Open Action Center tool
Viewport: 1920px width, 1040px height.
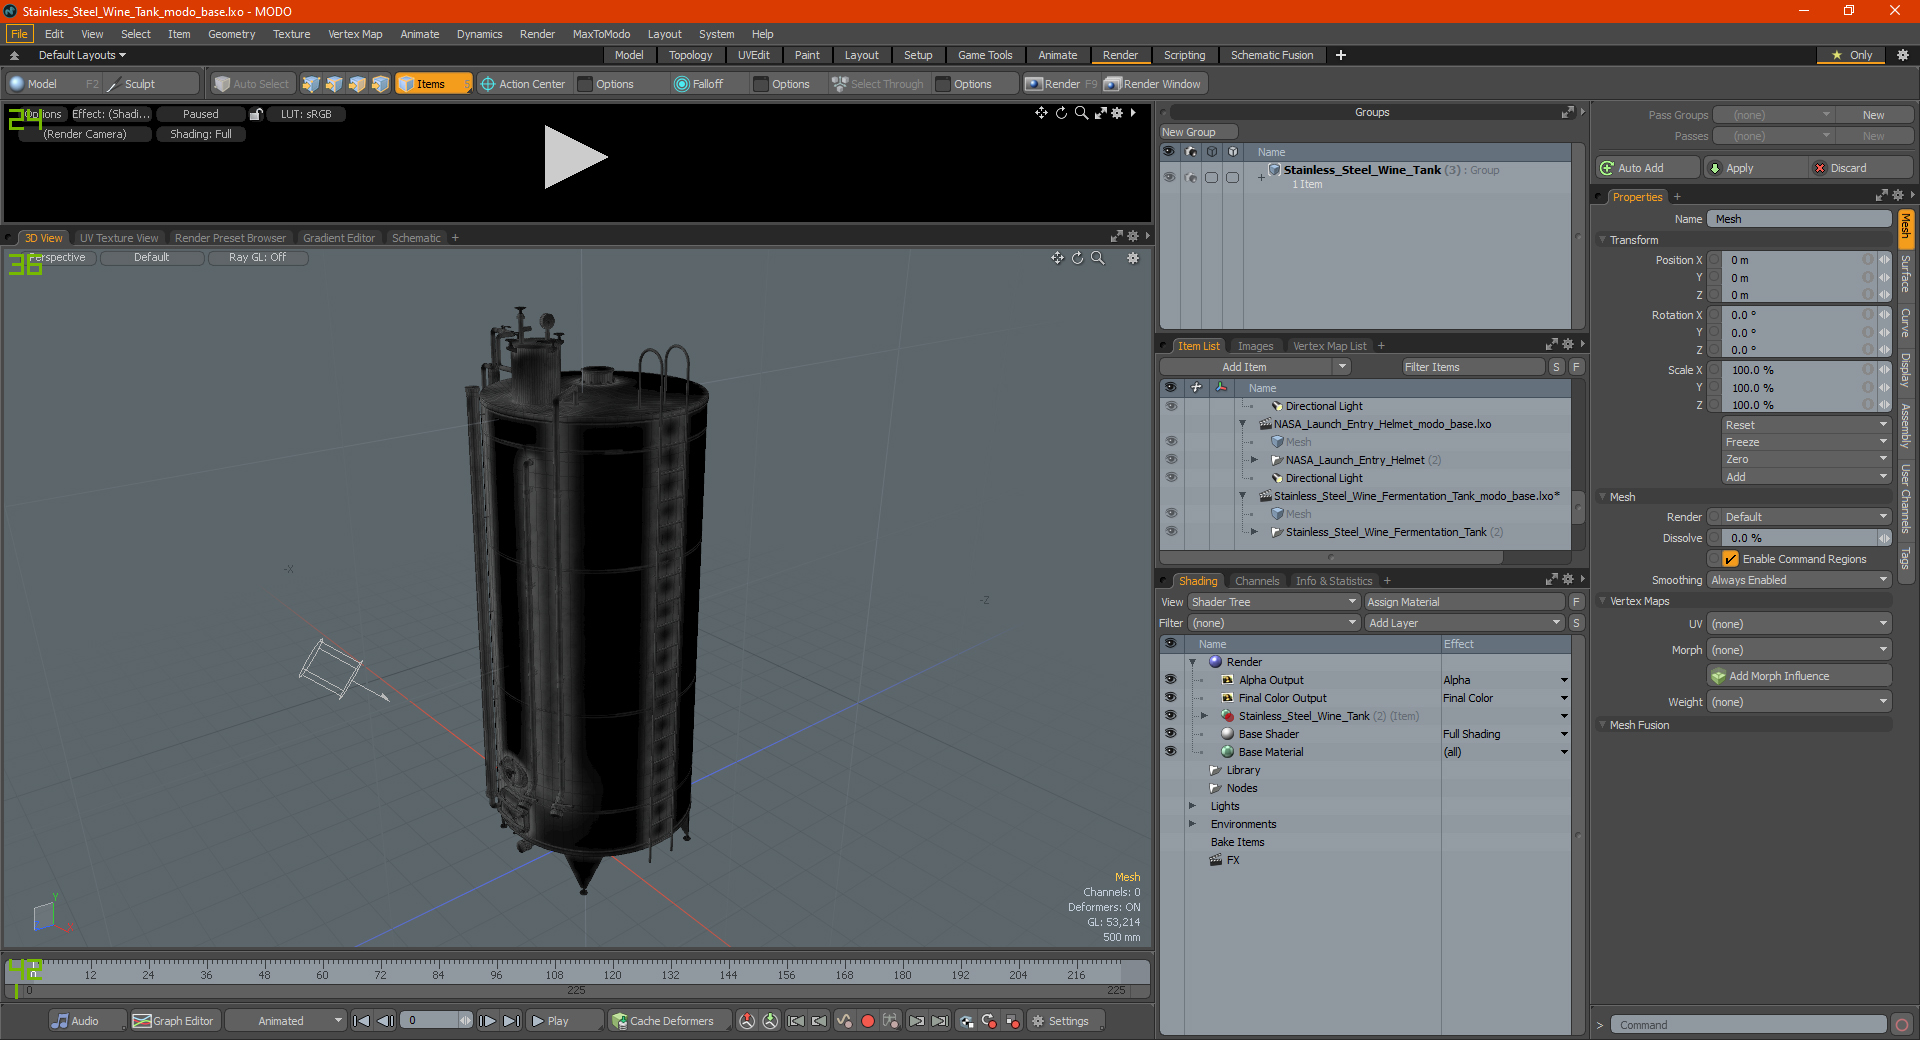click(x=523, y=84)
